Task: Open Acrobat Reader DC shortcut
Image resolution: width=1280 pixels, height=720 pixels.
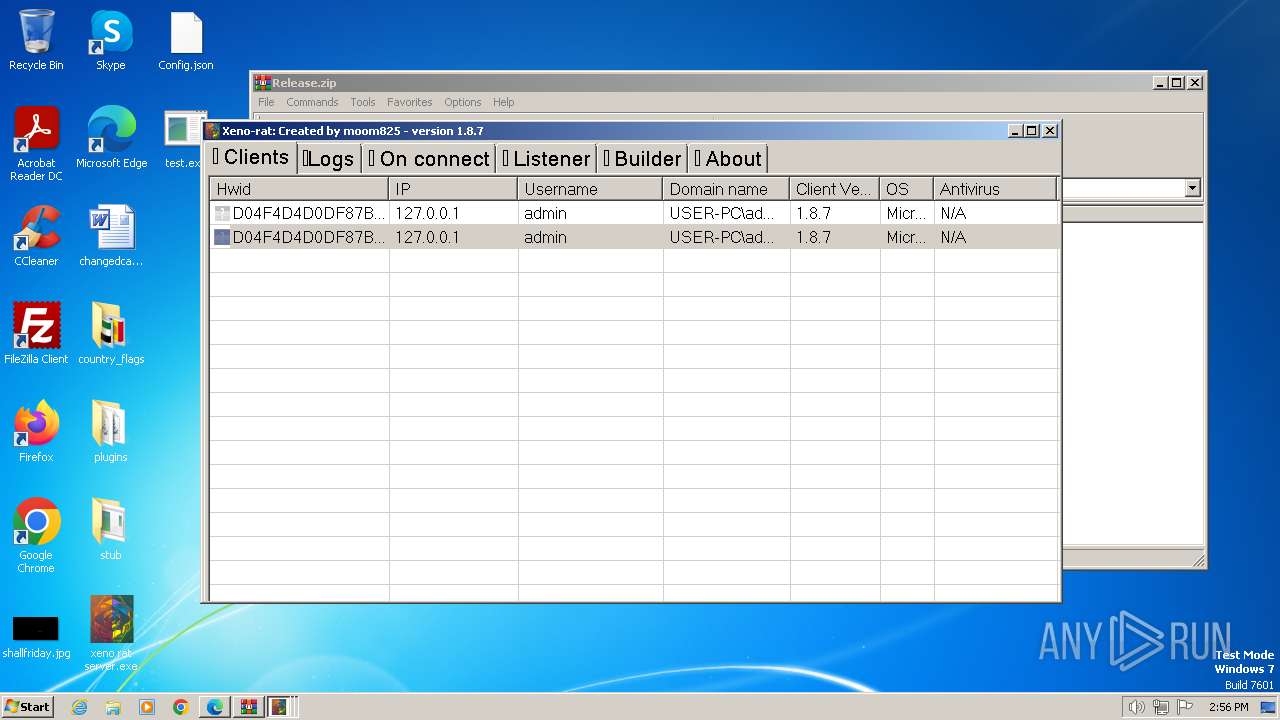Action: (36, 144)
